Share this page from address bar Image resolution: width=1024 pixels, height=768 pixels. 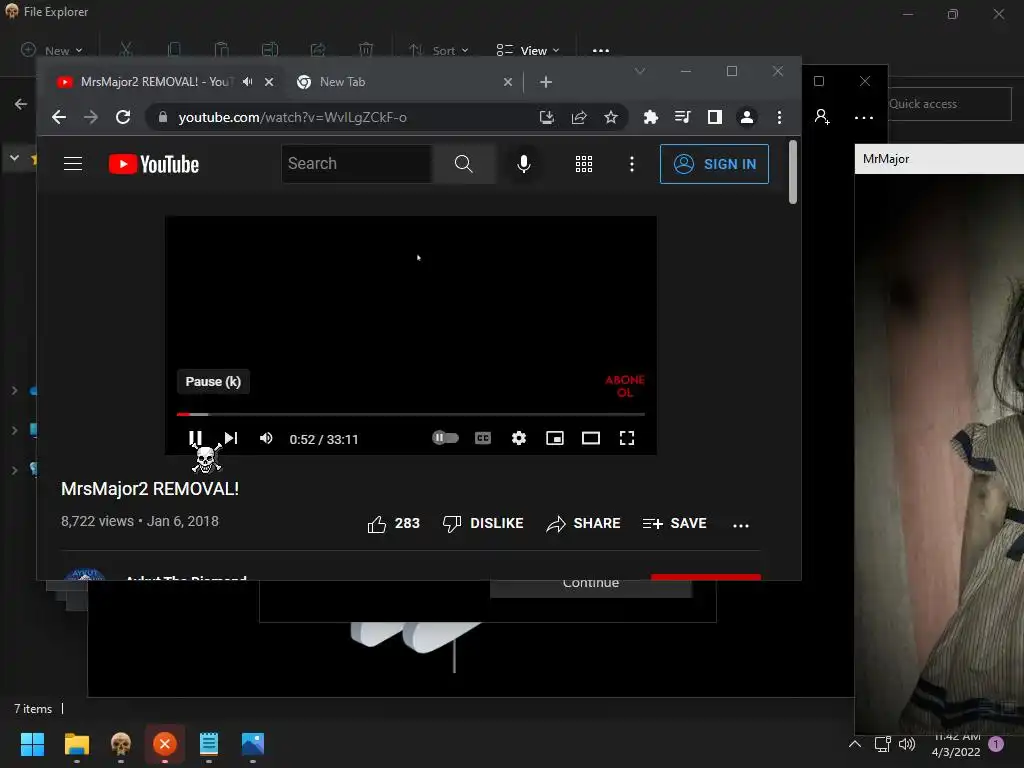coord(579,117)
